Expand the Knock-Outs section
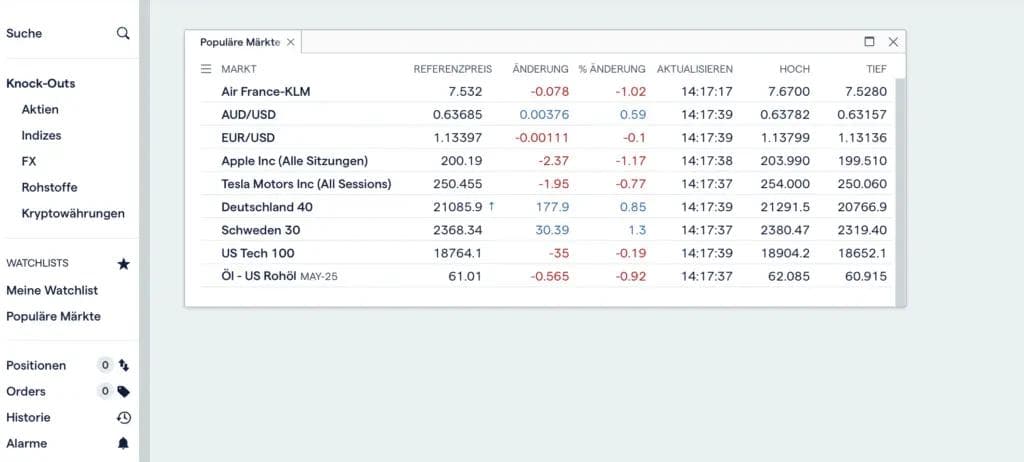The width and height of the screenshot is (1024, 462). point(40,83)
